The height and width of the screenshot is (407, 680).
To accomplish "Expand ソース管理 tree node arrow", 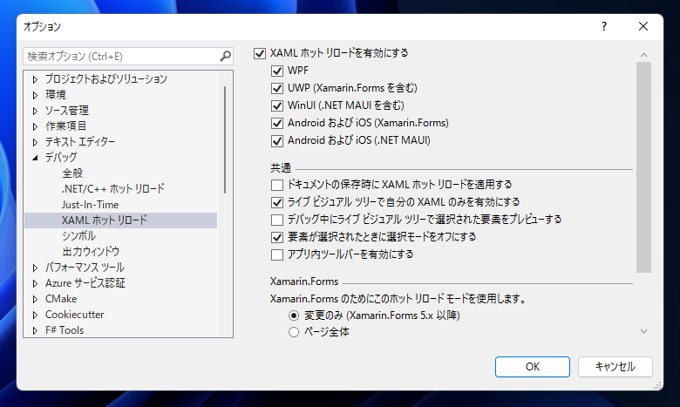I will click(35, 111).
